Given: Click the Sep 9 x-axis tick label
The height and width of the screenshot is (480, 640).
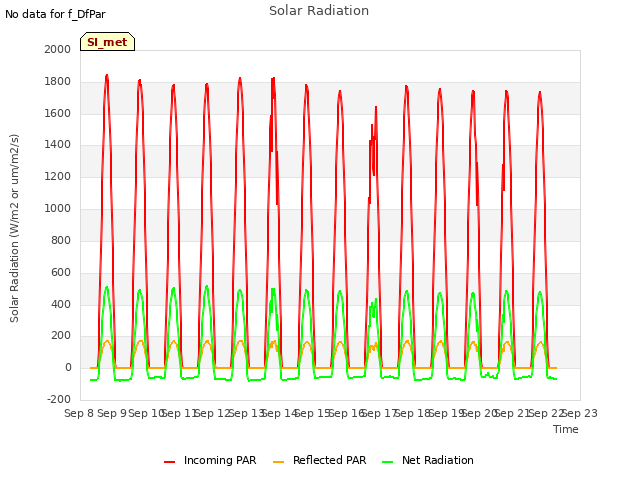Looking at the screenshot, I should point(112,413).
